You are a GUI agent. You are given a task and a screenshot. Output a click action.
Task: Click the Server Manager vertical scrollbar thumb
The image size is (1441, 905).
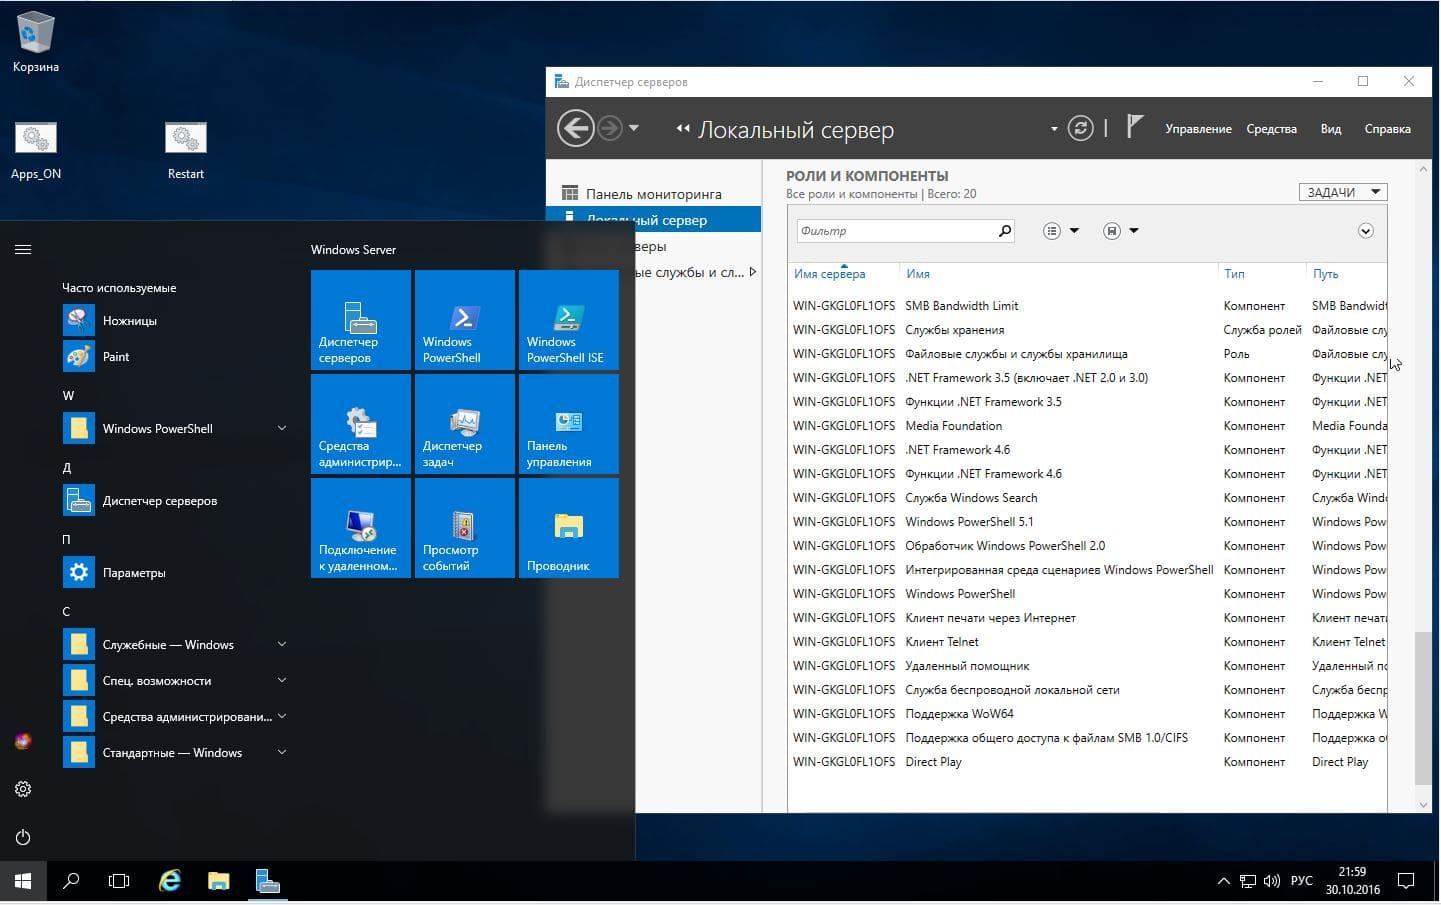point(1423,708)
